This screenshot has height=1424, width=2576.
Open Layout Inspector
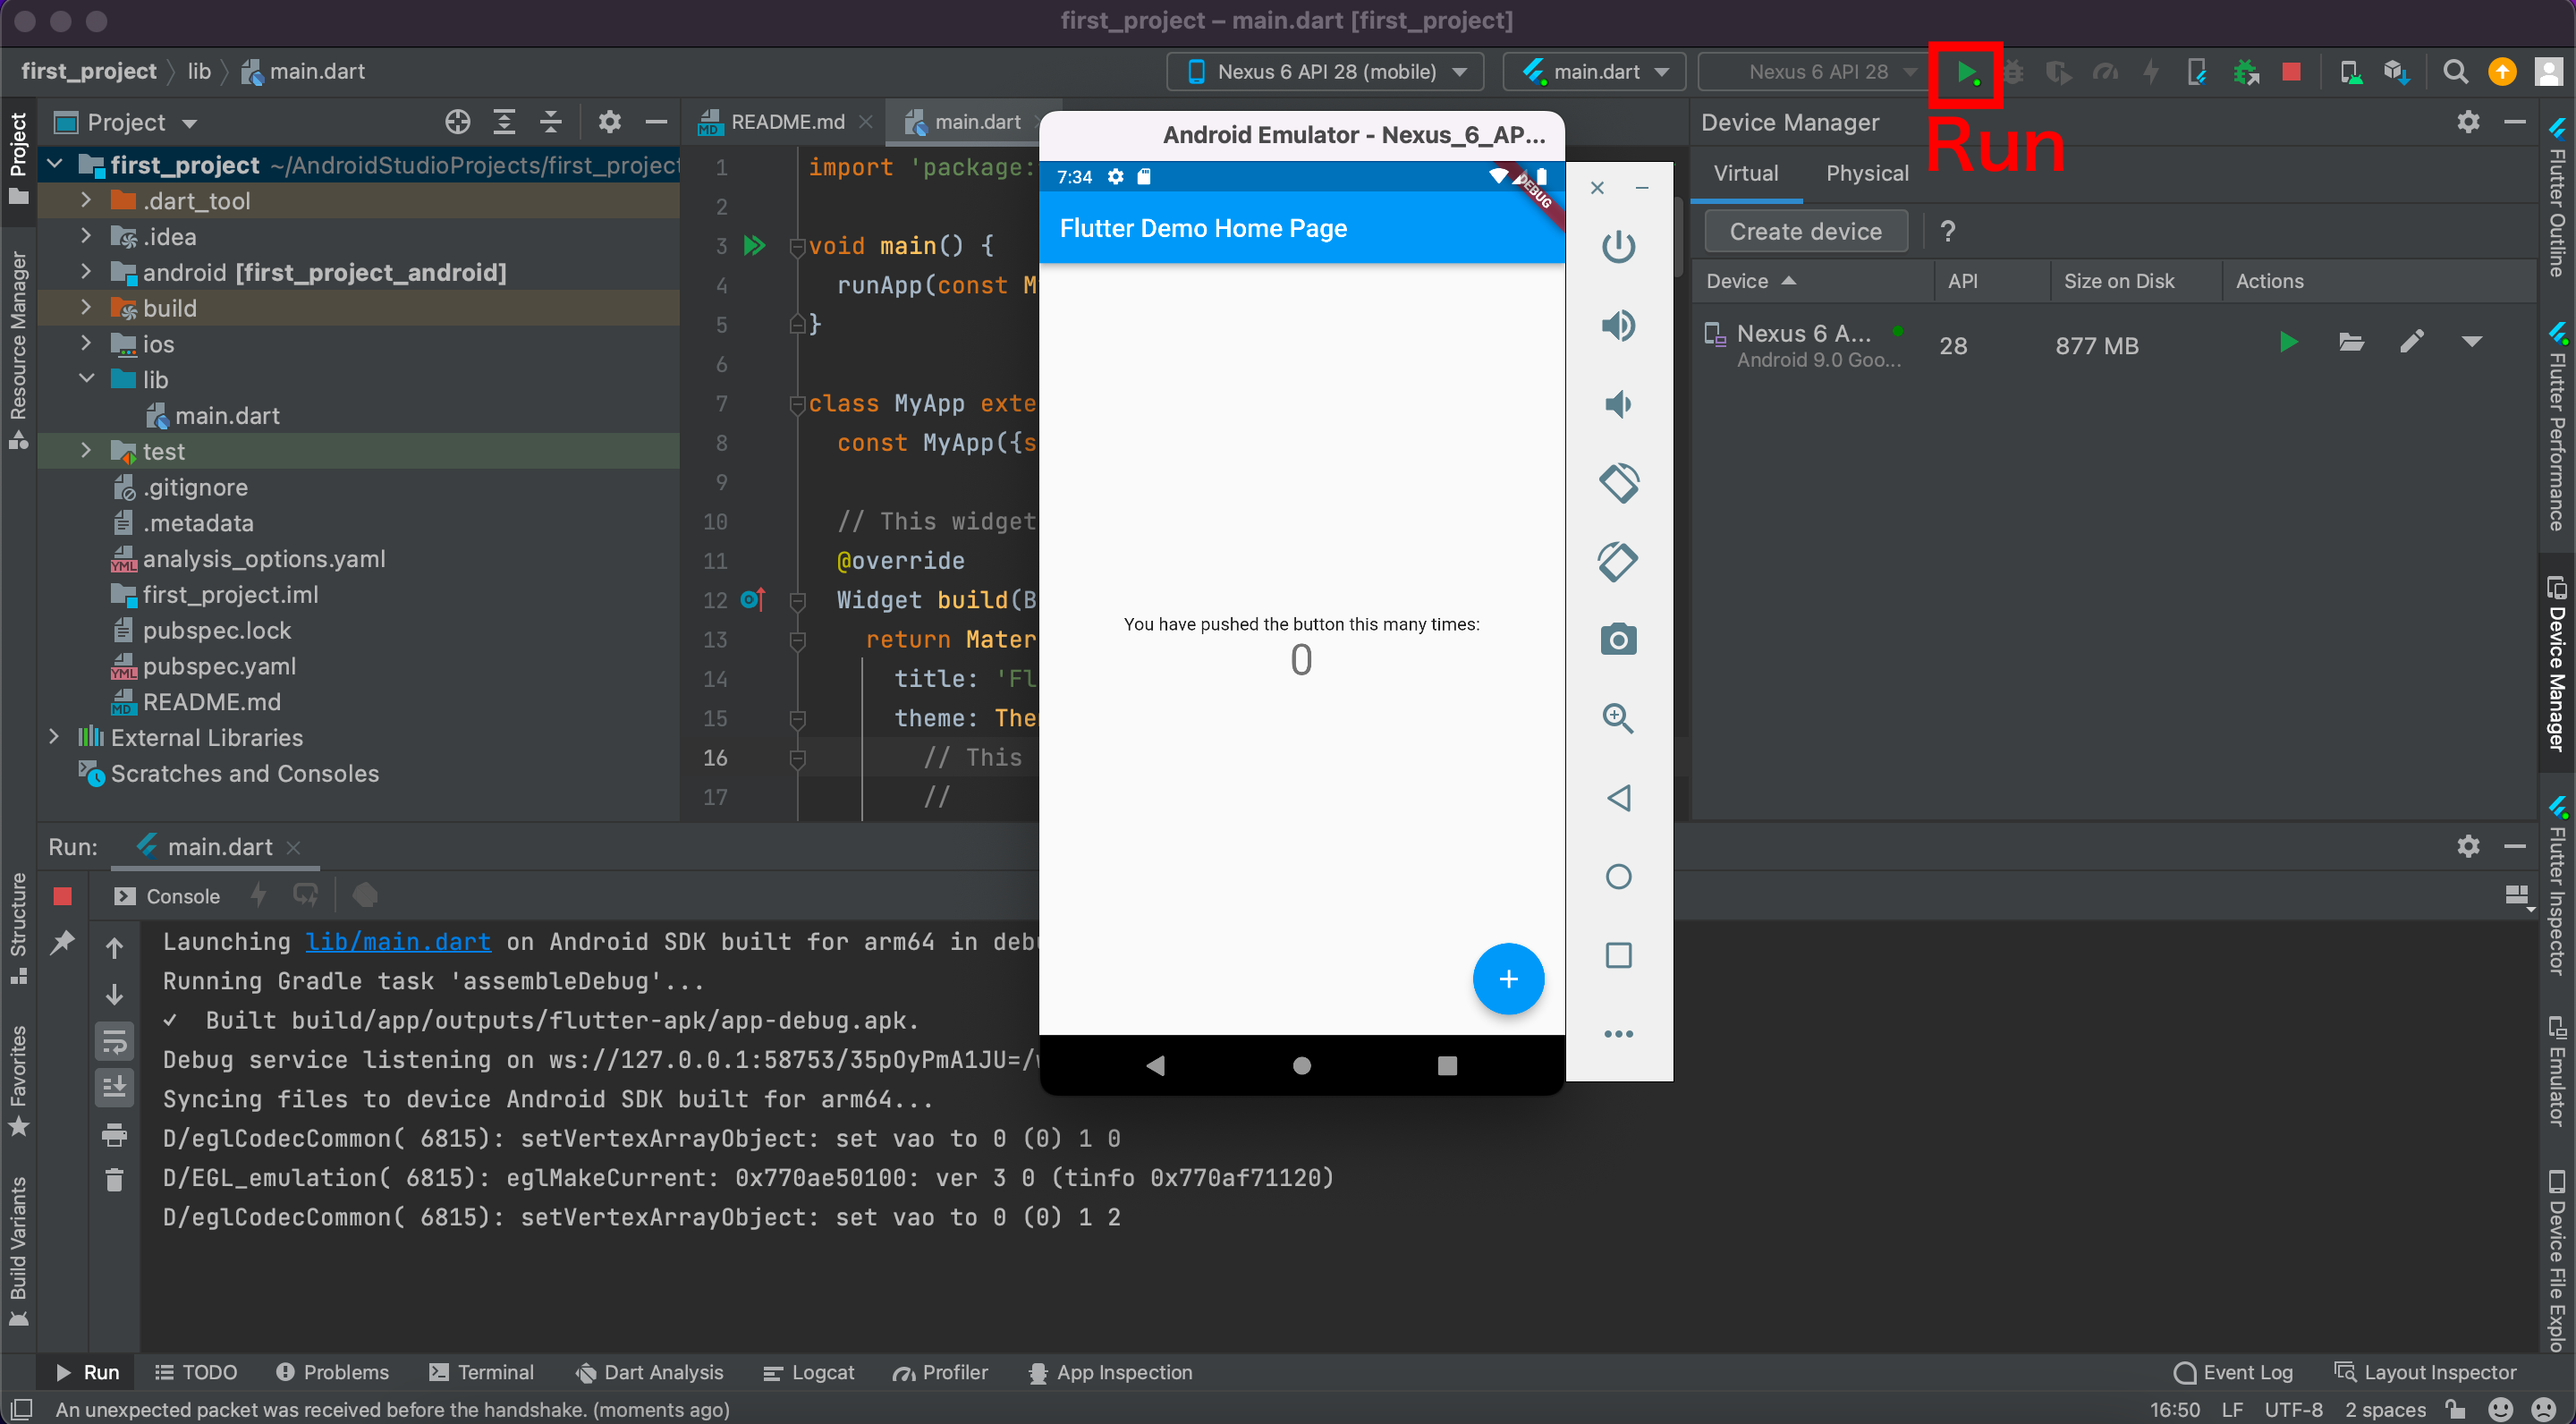(x=2424, y=1372)
